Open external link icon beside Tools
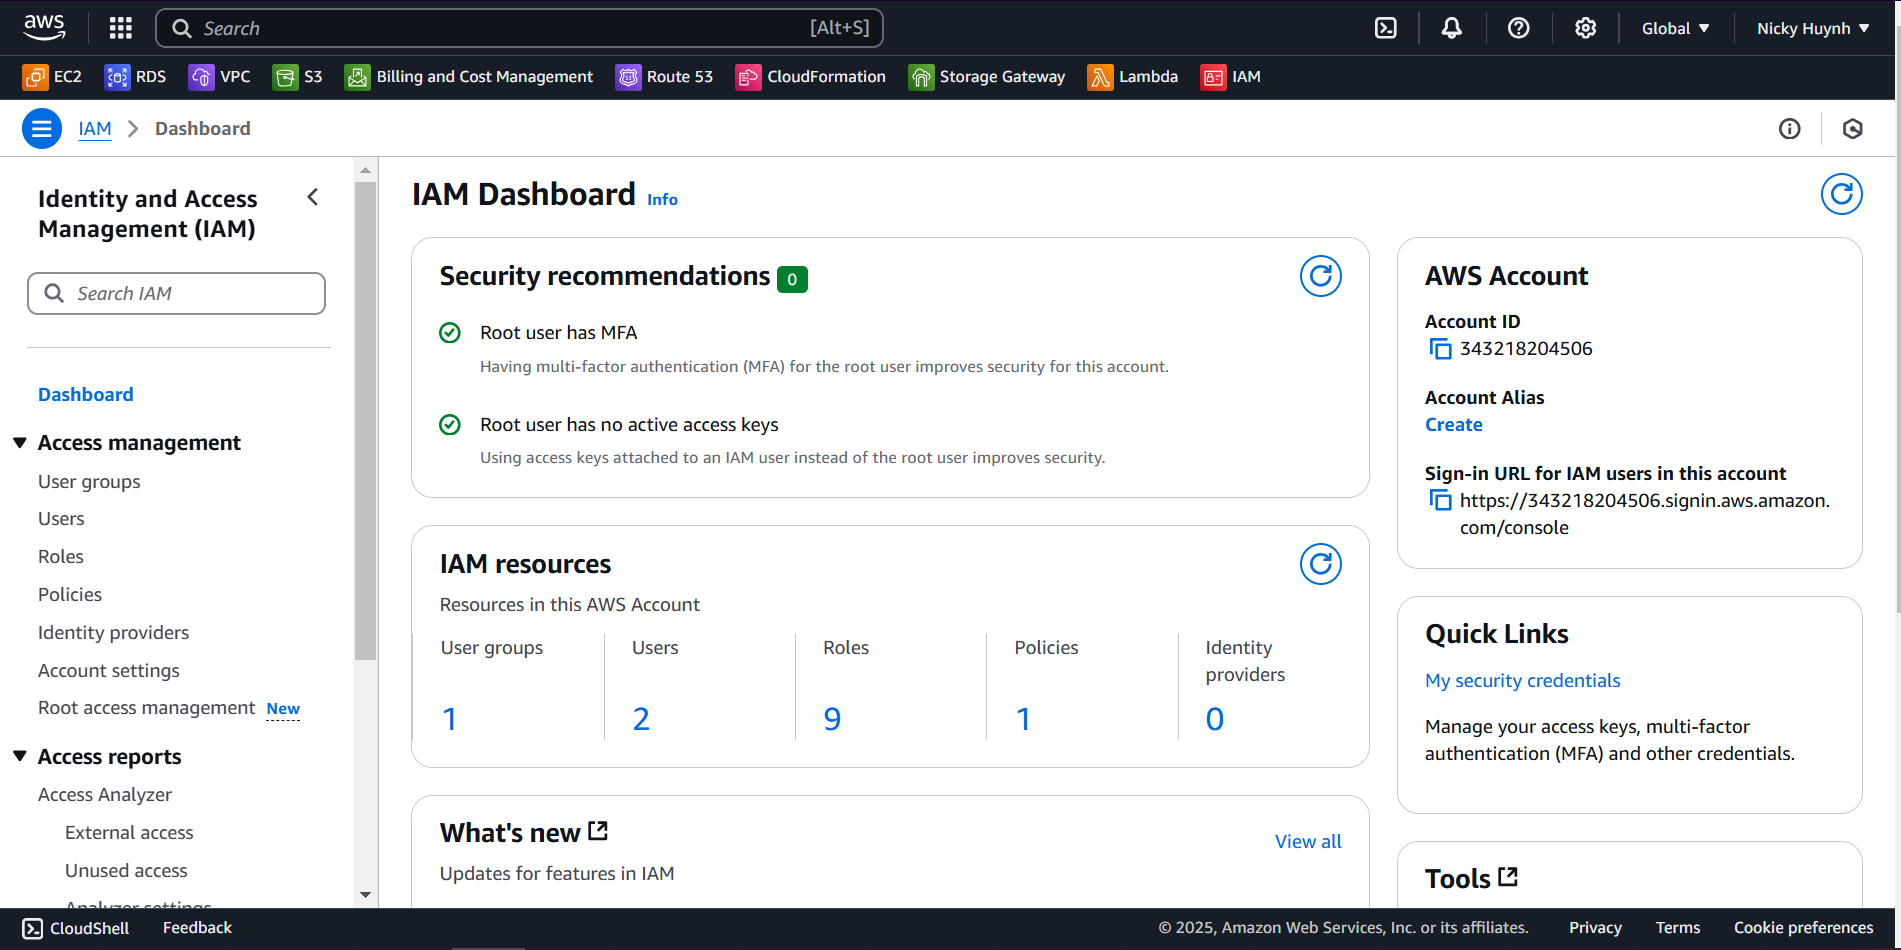 1508,877
